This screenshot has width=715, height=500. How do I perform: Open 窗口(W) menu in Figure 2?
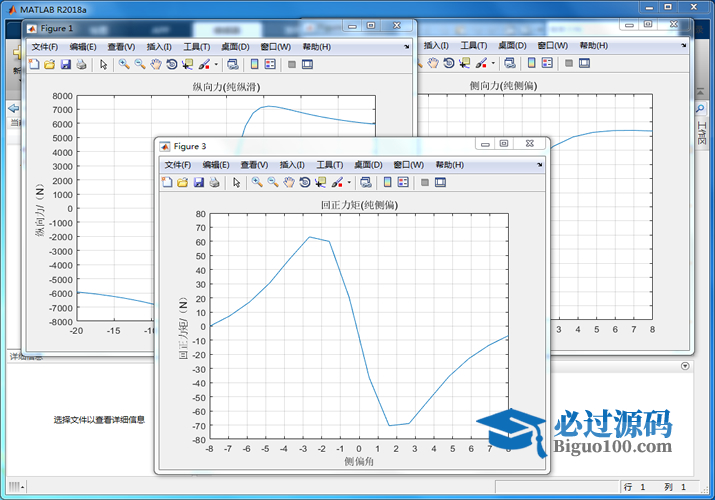click(553, 46)
